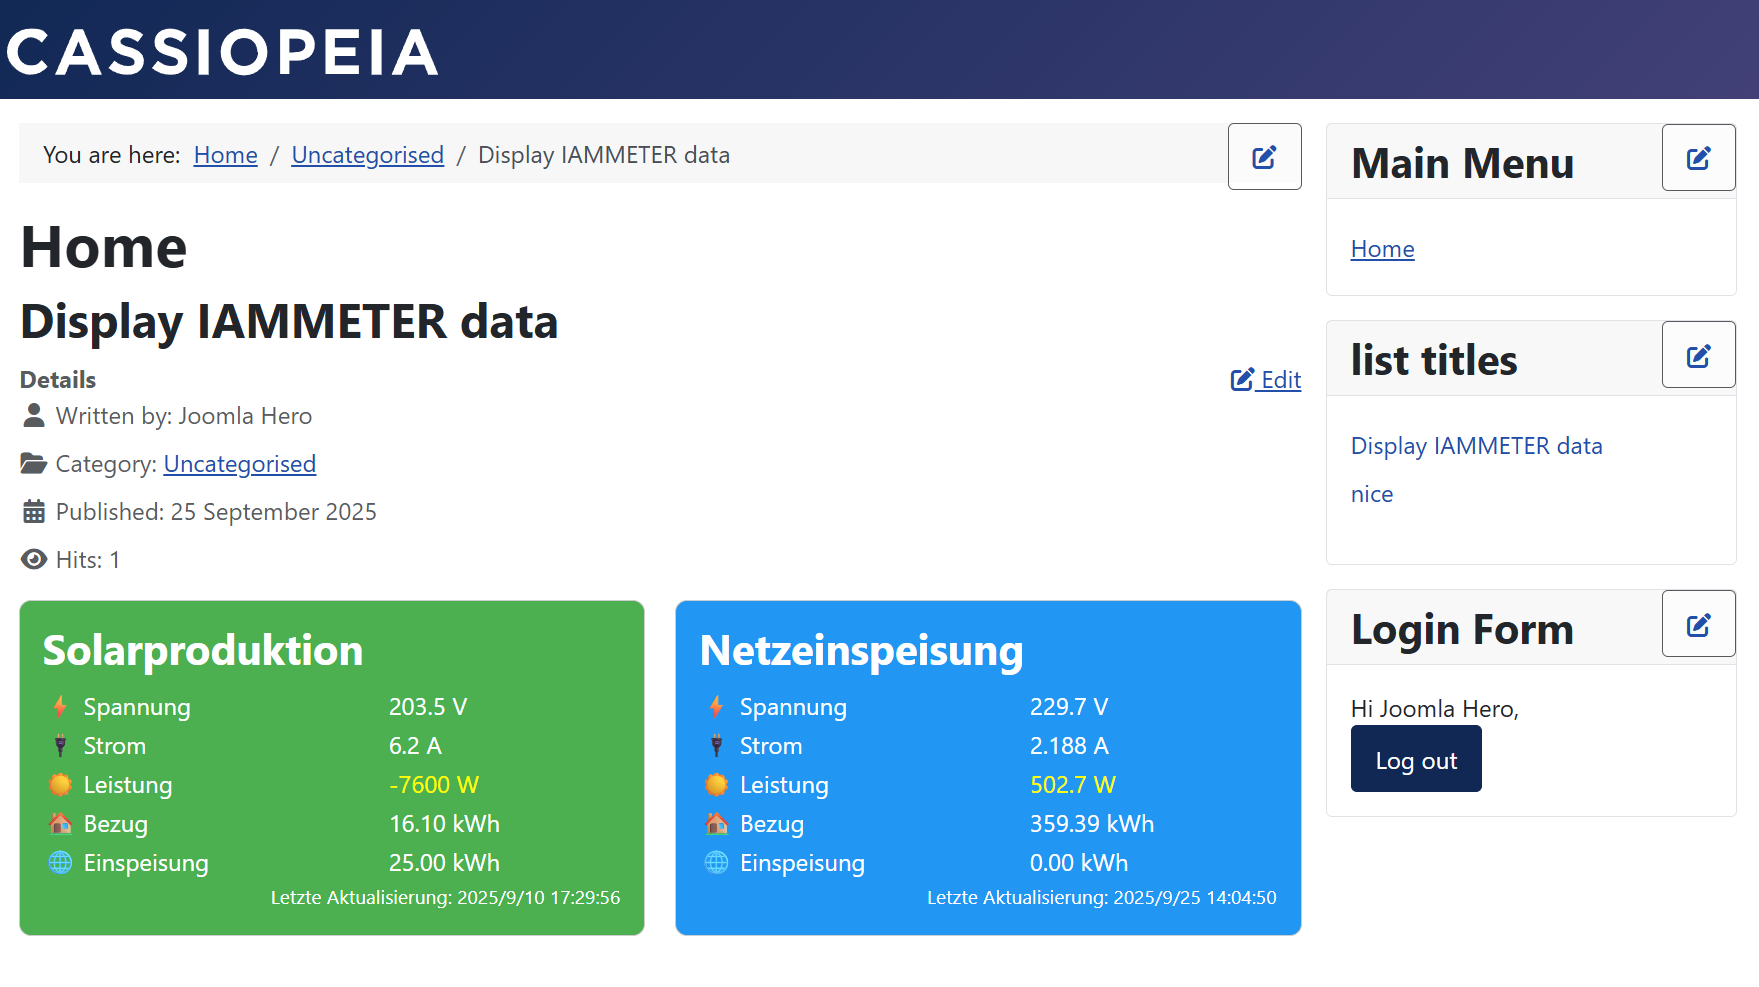Image resolution: width=1759 pixels, height=987 pixels.
Task: Open the Main Menu module edit icon
Action: 1698,158
